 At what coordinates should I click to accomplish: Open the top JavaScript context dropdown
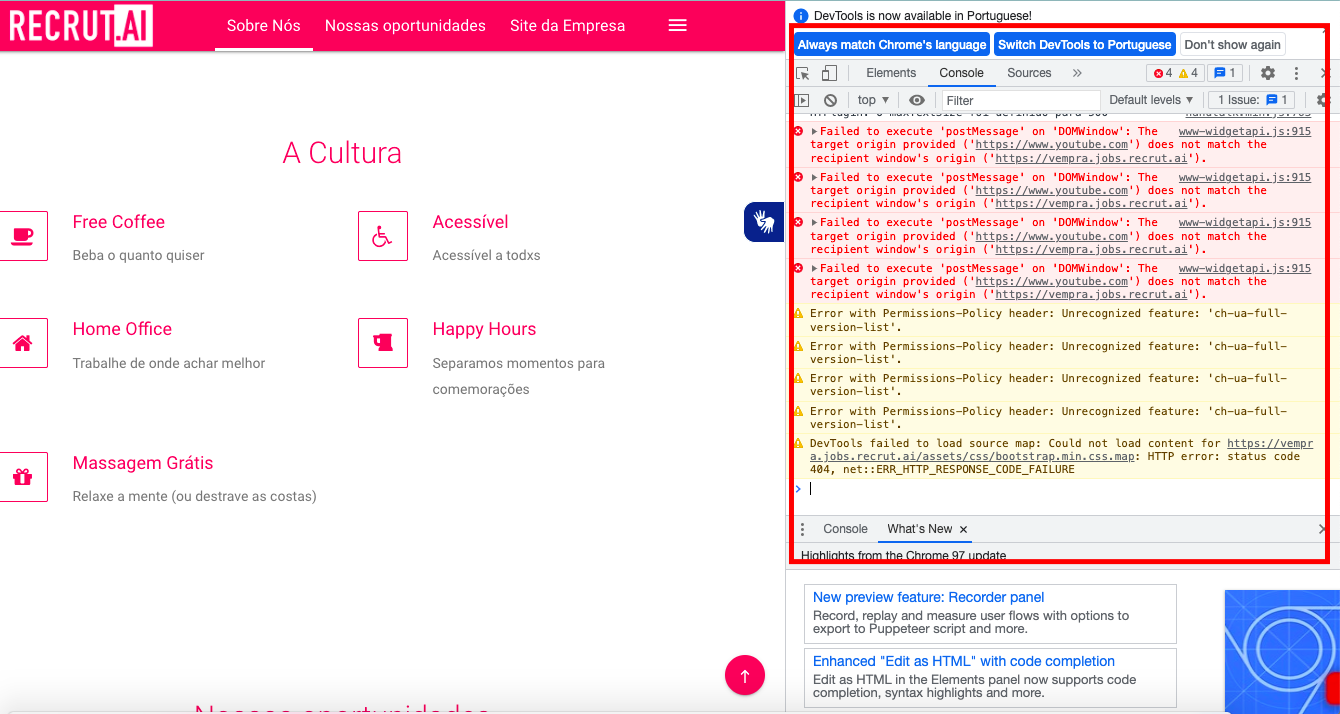point(872,100)
